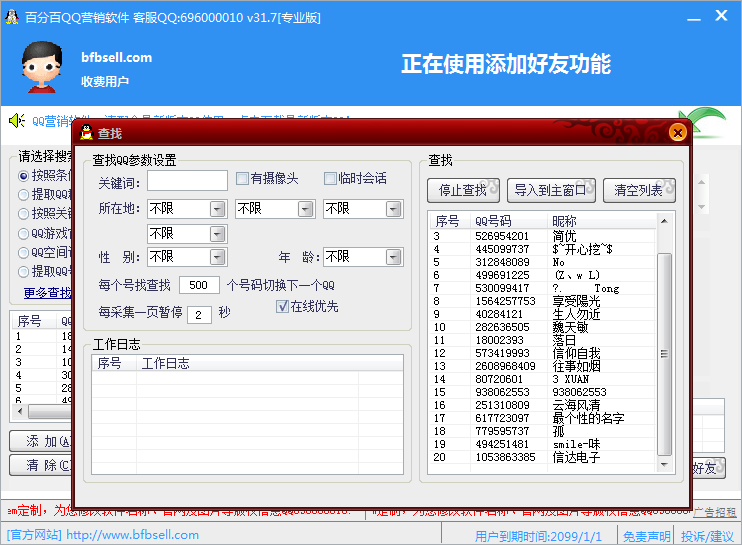Expand the 性别 dropdown

(x=216, y=257)
